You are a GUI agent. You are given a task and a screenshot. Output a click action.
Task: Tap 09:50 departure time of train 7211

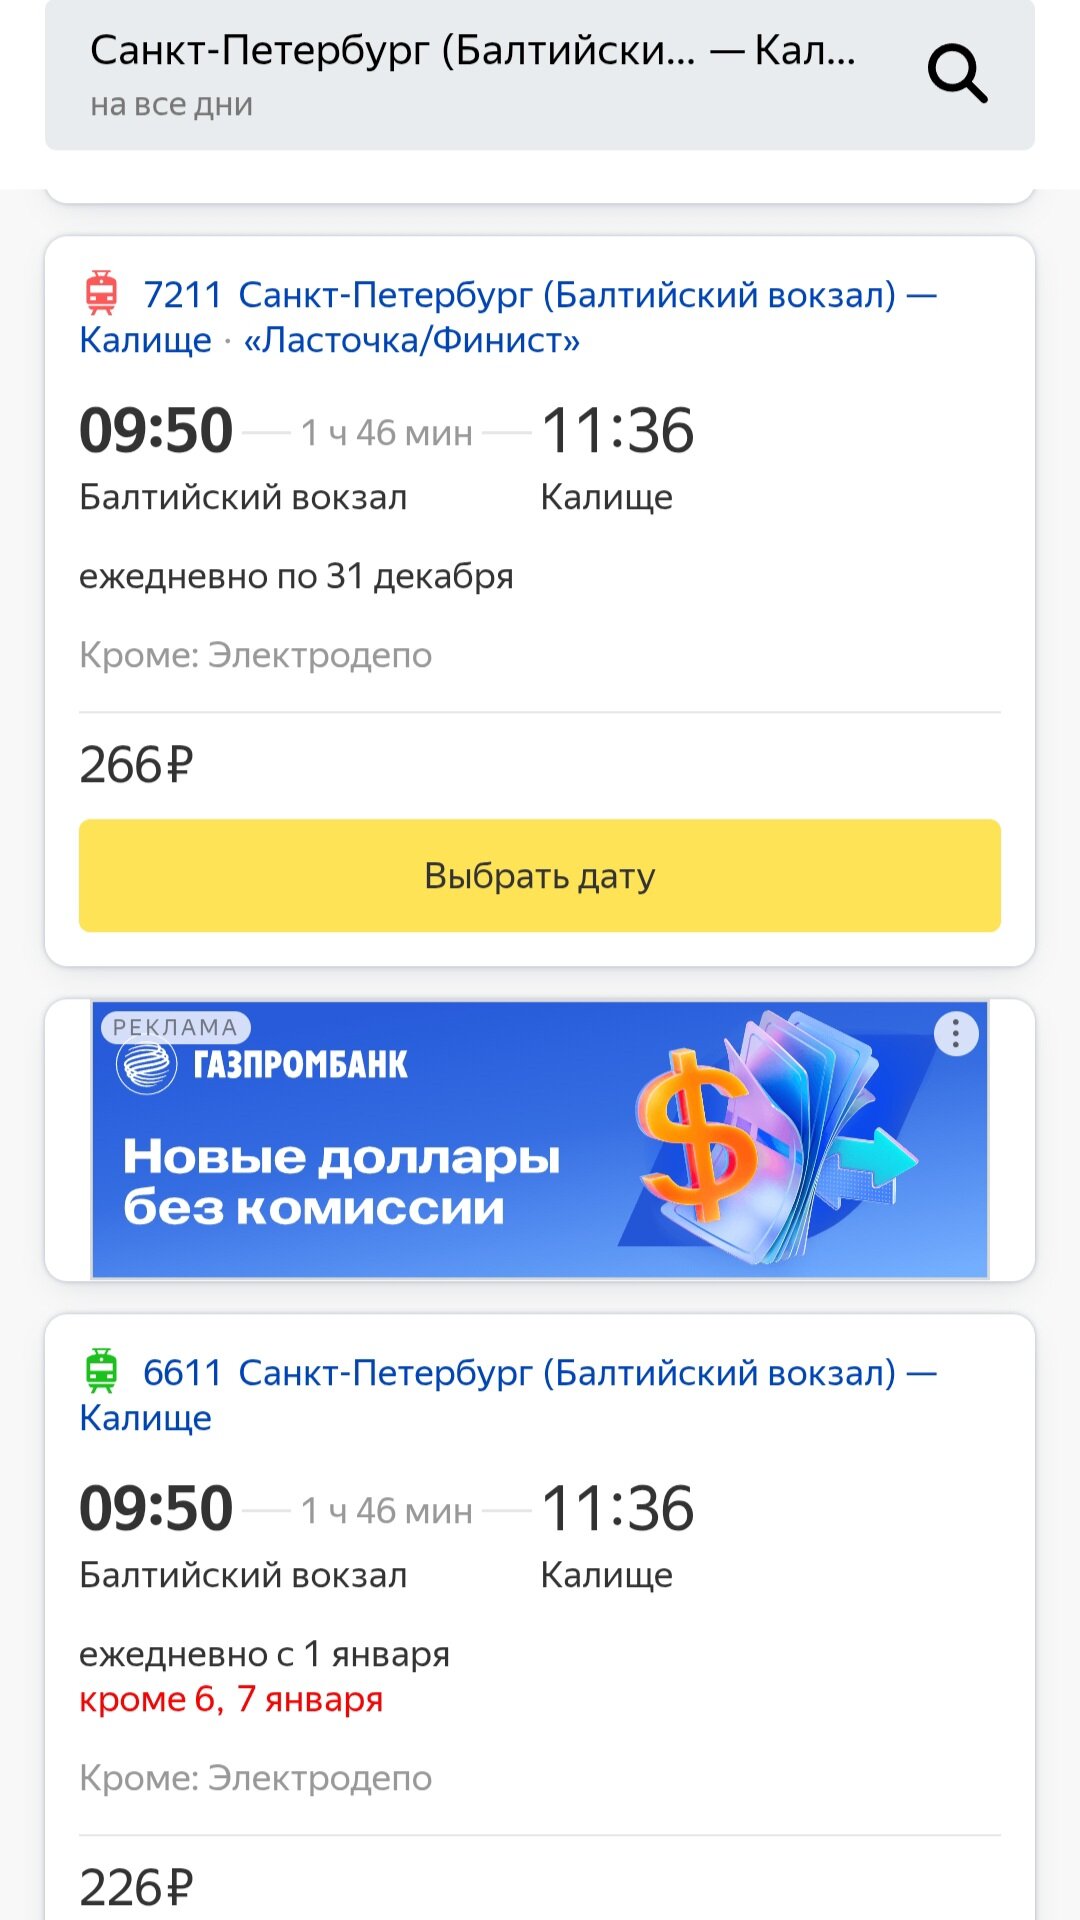(x=156, y=431)
